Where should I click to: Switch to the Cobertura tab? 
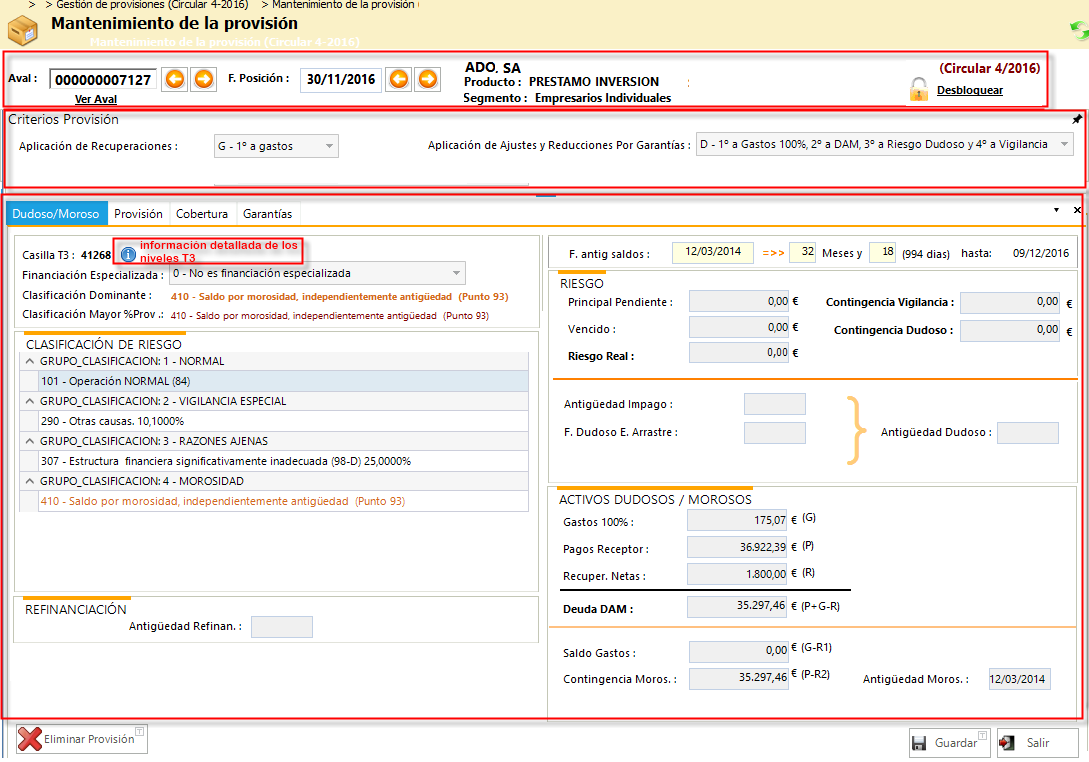click(x=201, y=213)
